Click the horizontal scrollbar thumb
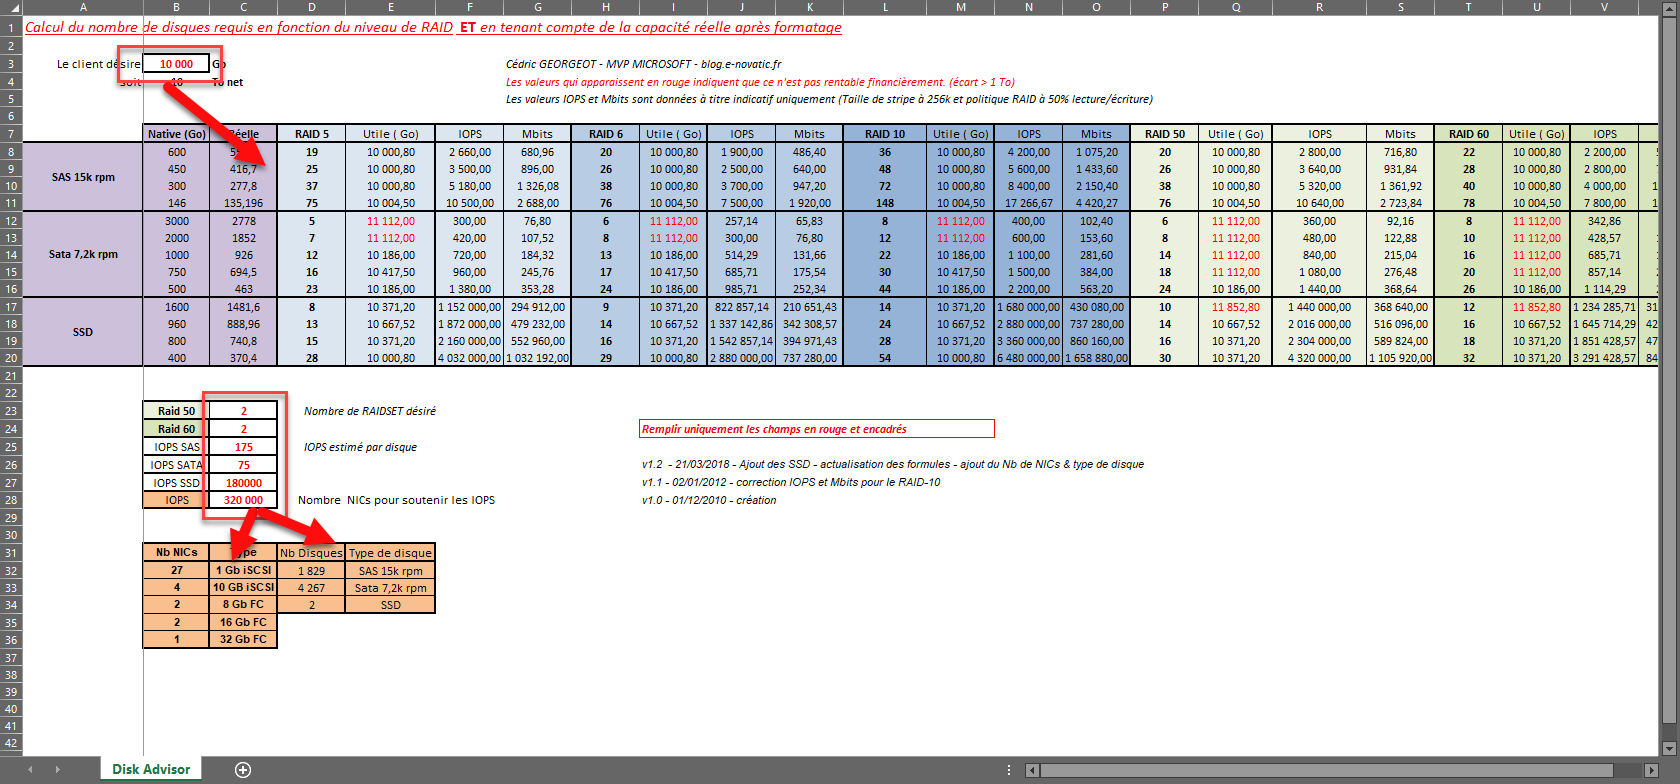This screenshot has height=784, width=1680. (x=1329, y=770)
